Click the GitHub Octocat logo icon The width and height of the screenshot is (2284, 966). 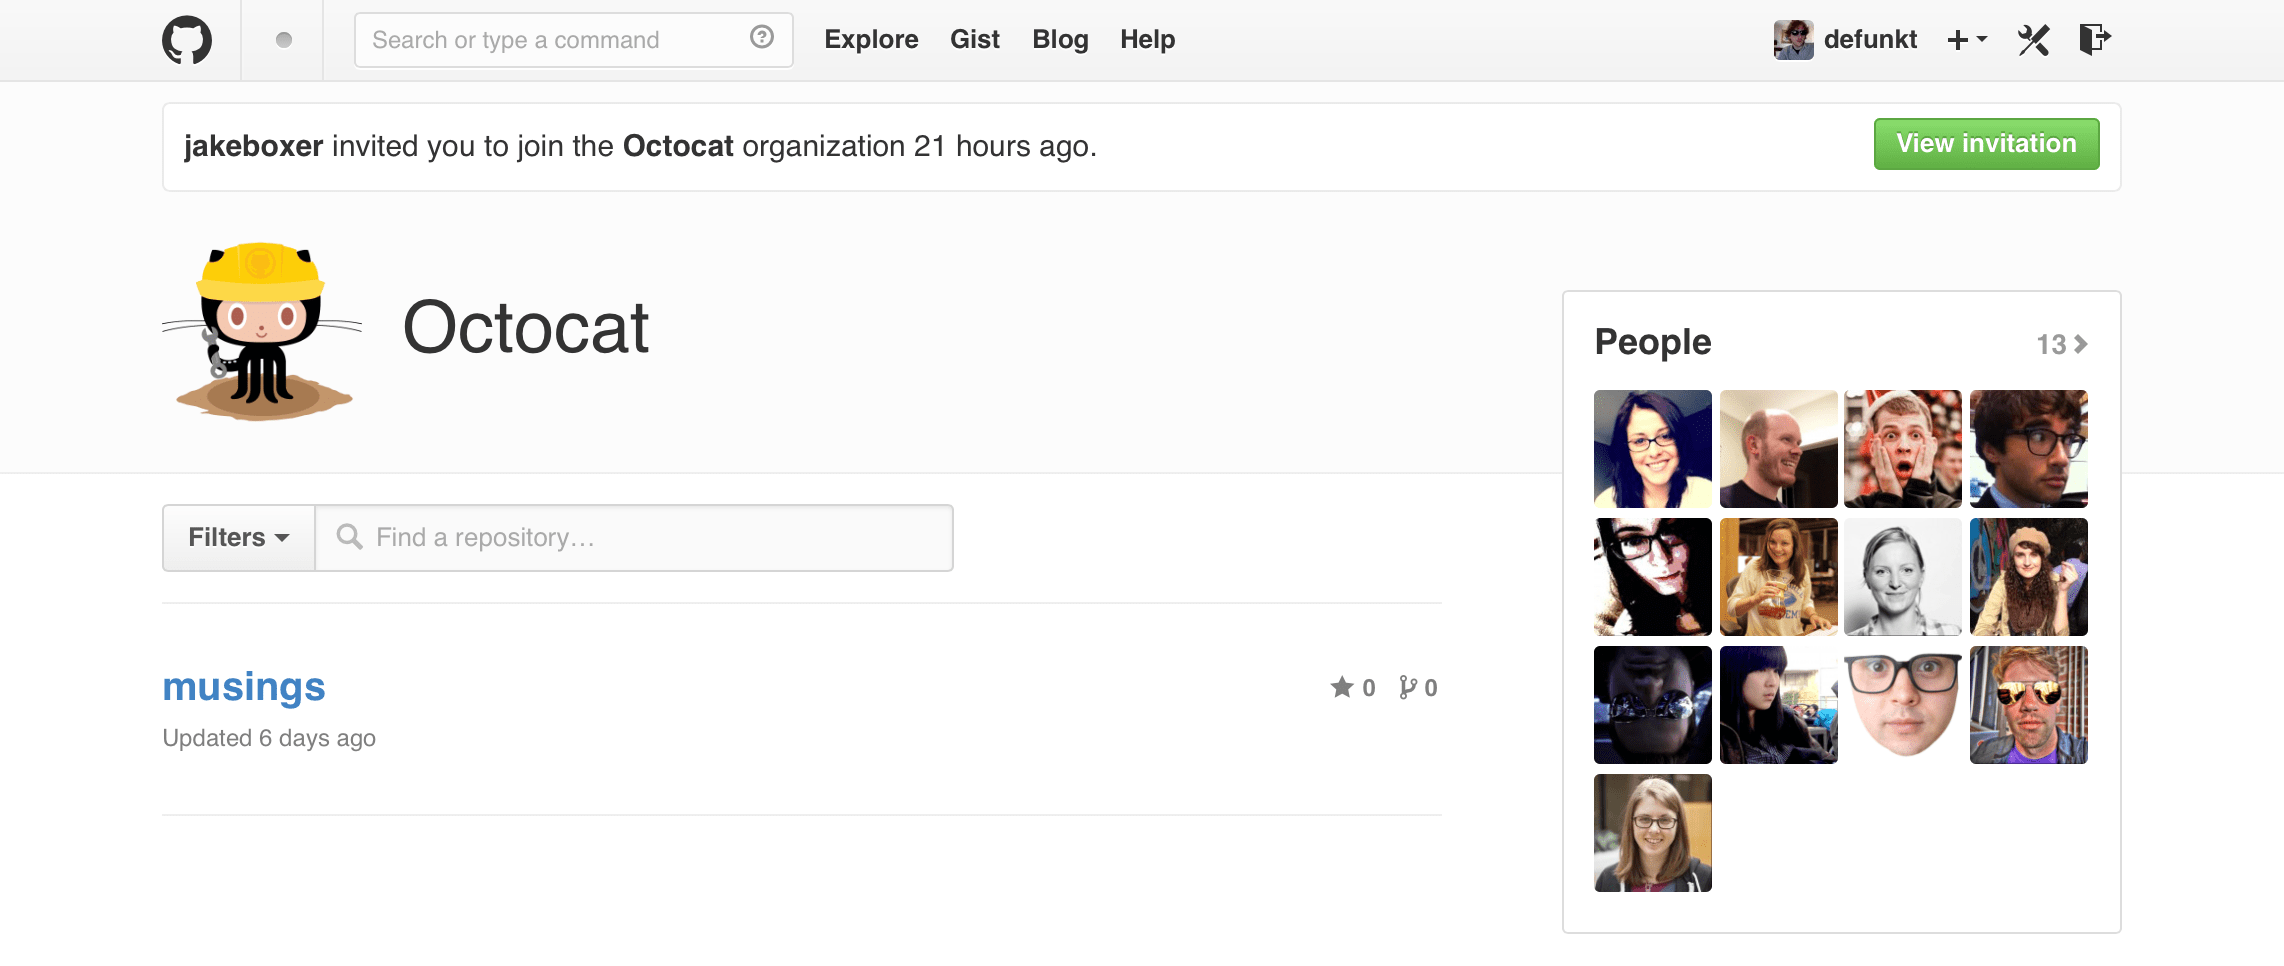(187, 40)
